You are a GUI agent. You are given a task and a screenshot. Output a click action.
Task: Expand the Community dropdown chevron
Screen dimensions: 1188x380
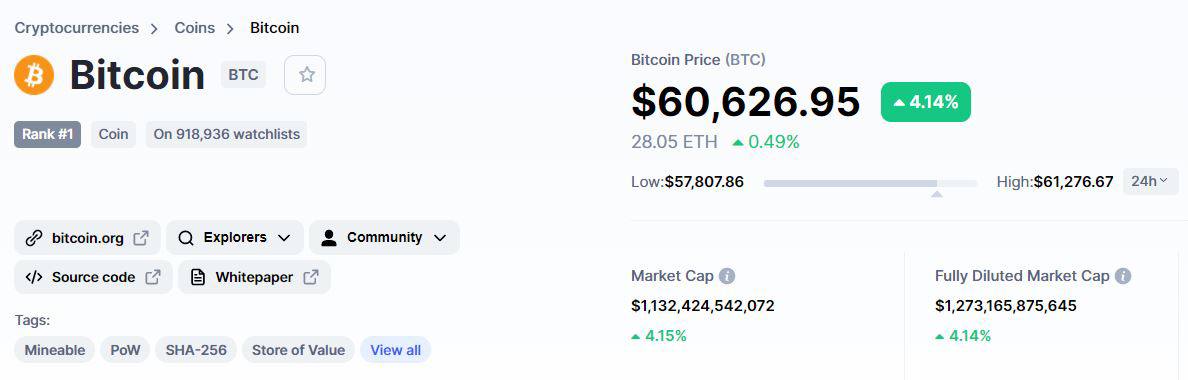pos(440,238)
